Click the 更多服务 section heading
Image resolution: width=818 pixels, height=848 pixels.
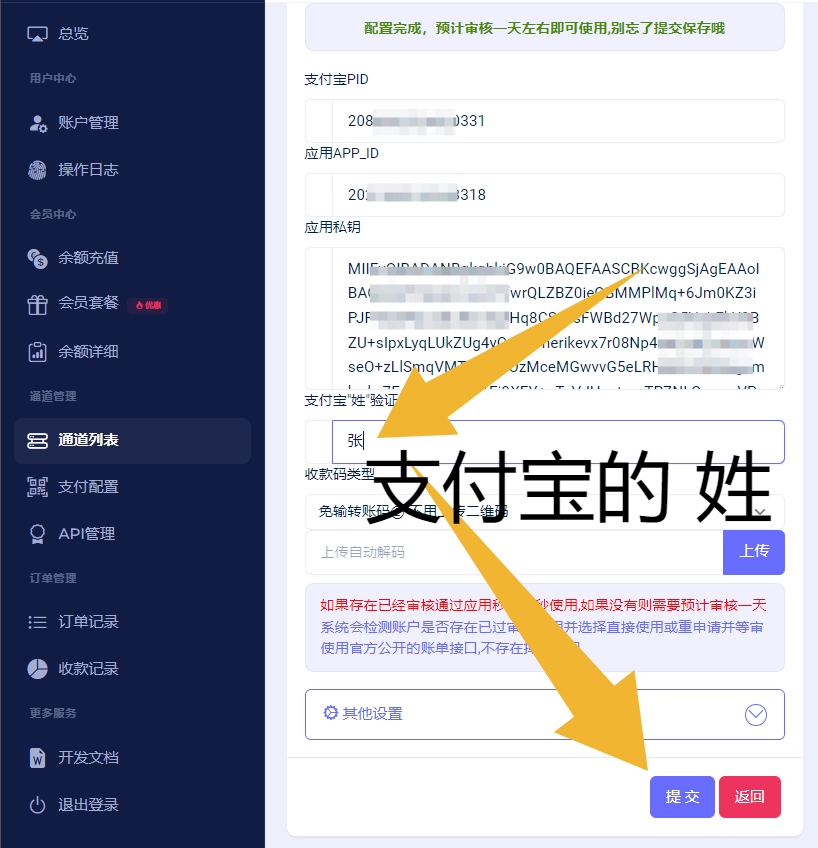53,713
